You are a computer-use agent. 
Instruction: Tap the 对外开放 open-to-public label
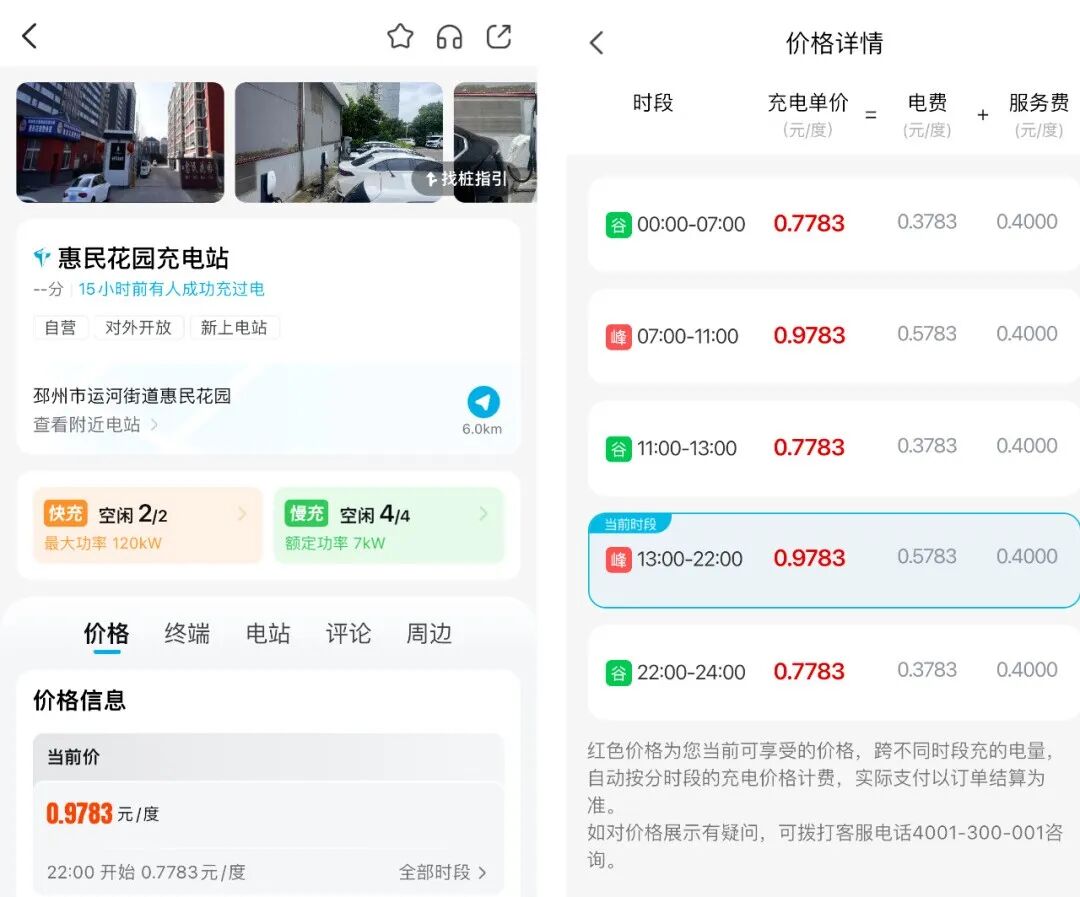click(138, 327)
